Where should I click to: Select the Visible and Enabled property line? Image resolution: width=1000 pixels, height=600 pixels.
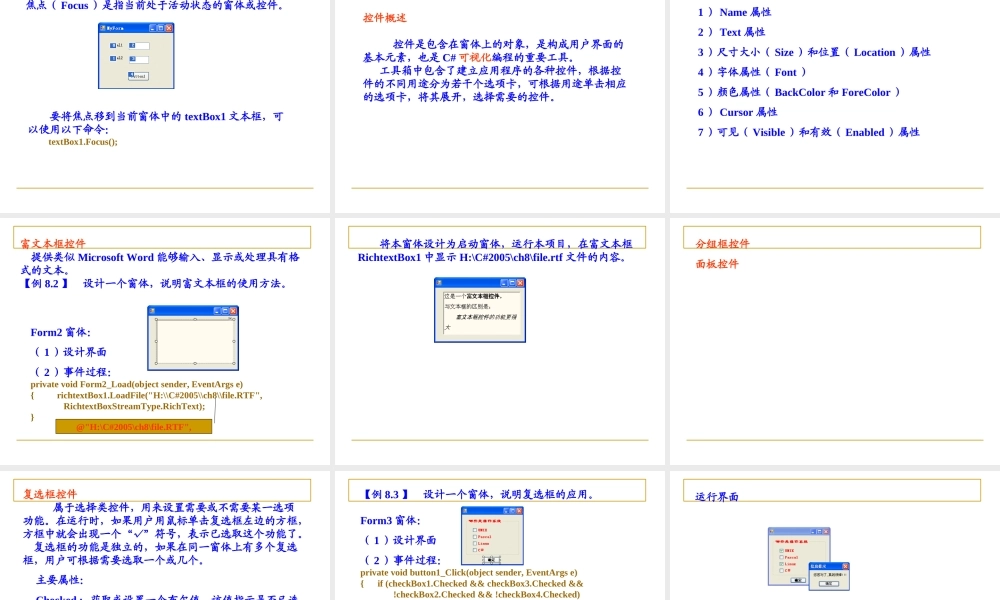(x=808, y=132)
